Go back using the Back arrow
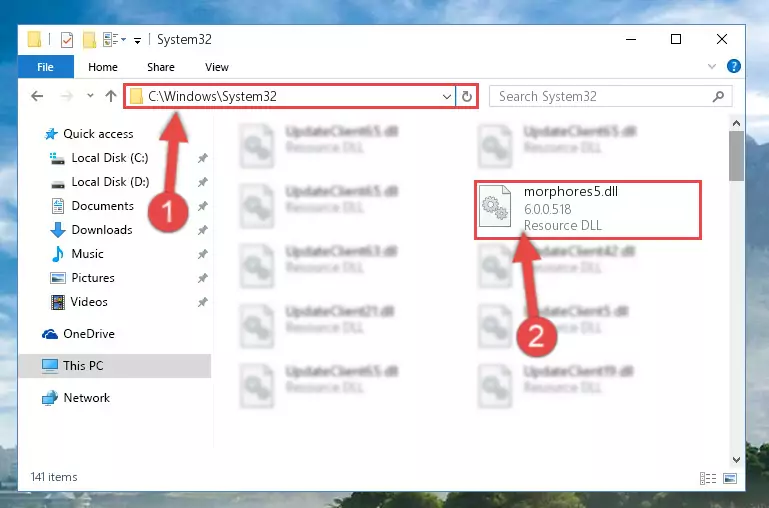The width and height of the screenshot is (769, 508). (37, 96)
